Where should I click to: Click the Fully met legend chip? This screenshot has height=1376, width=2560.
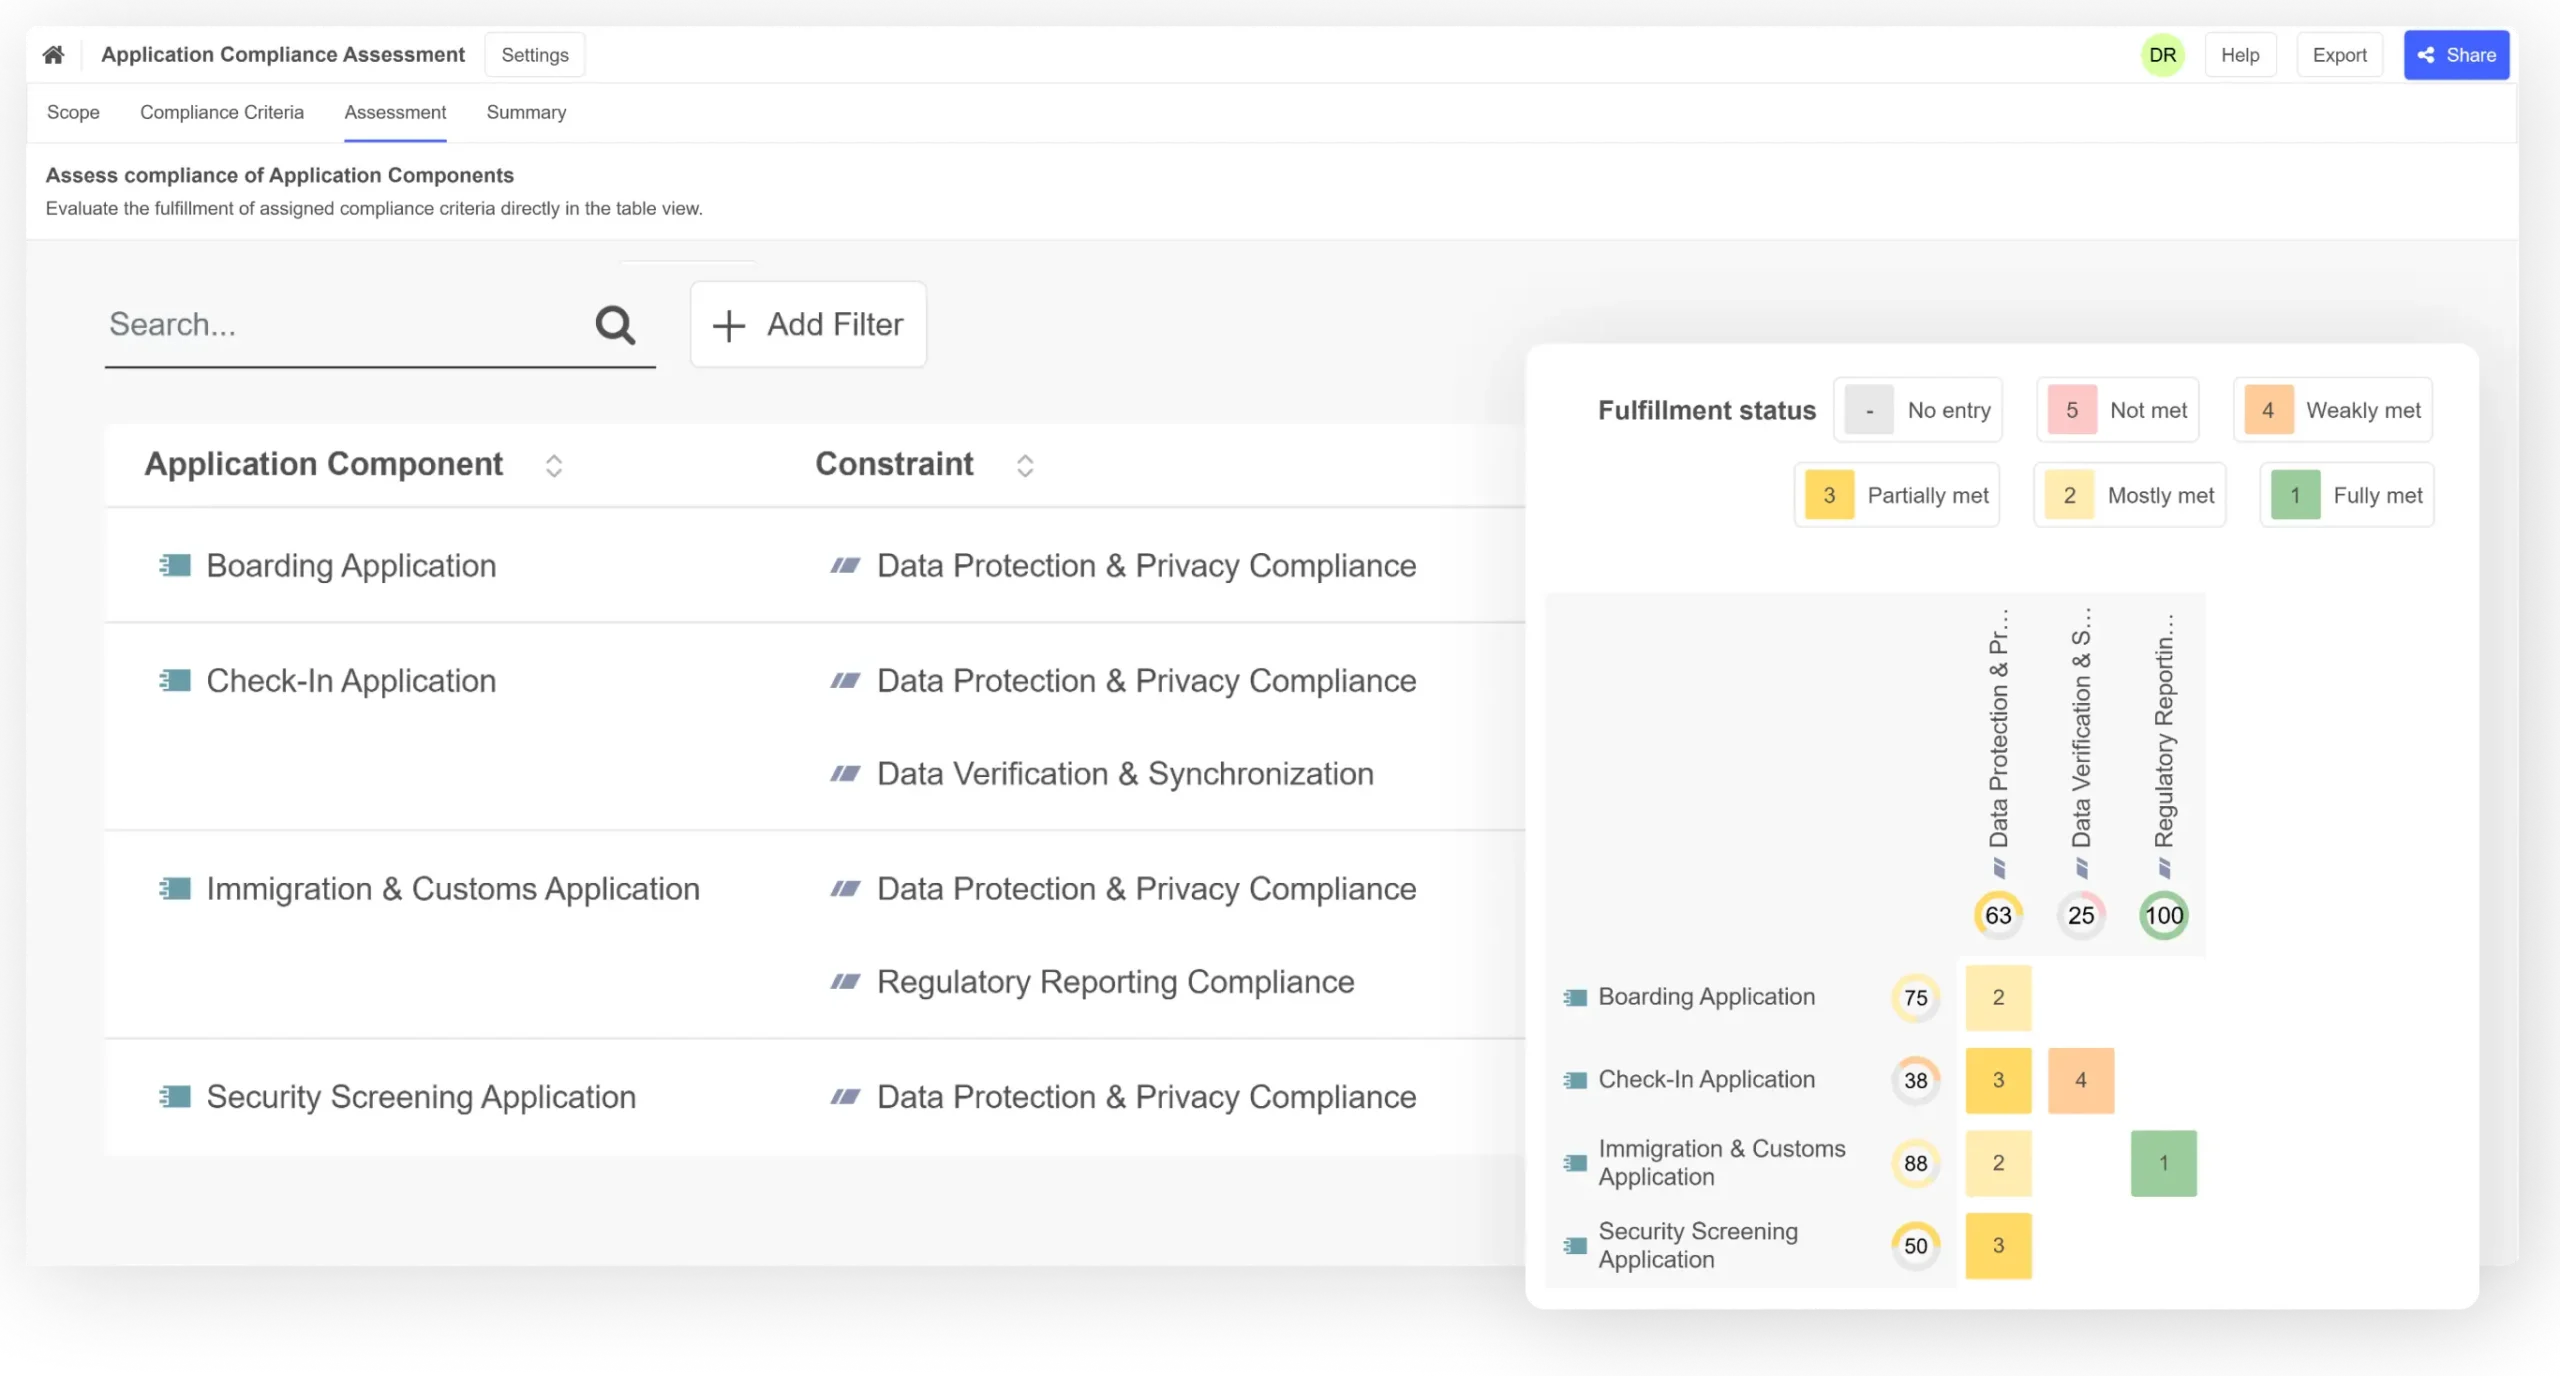tap(2347, 495)
